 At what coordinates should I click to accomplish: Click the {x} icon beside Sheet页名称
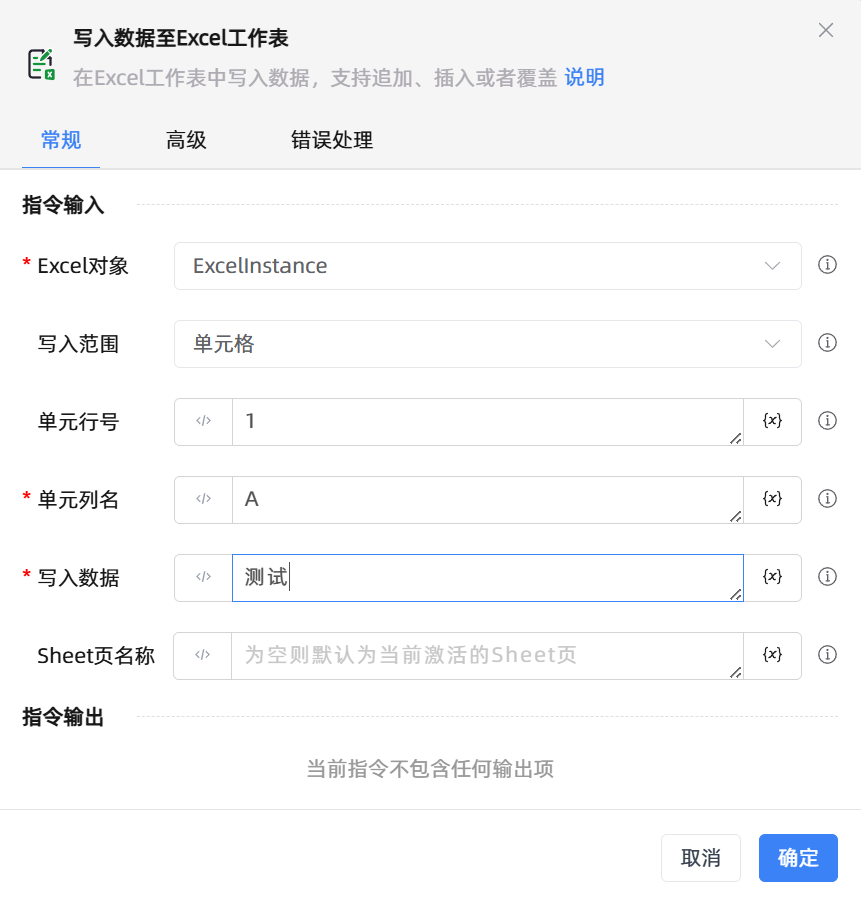(771, 655)
